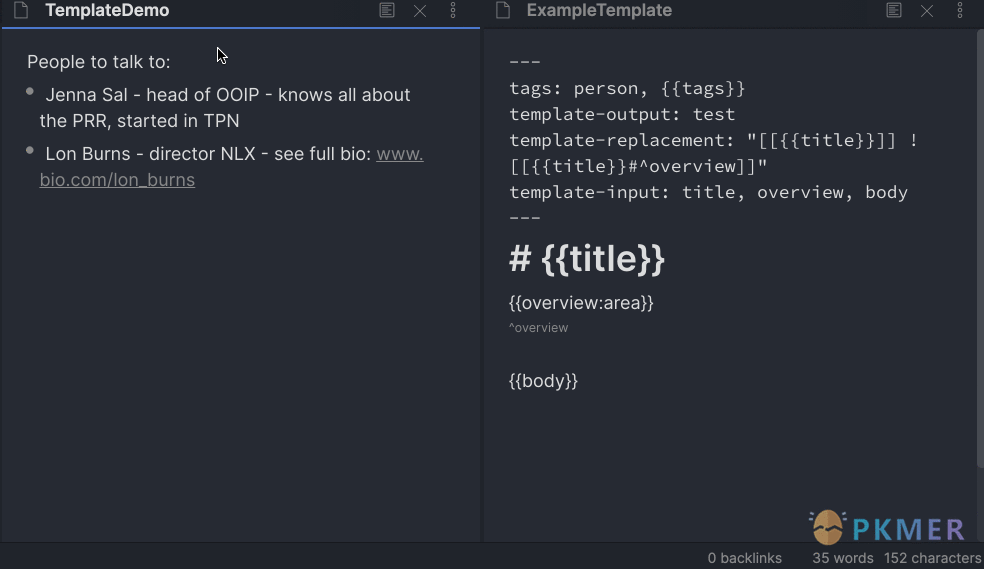The width and height of the screenshot is (984, 569).
Task: Place the cursor in the # {{title}} heading
Action: point(587,260)
